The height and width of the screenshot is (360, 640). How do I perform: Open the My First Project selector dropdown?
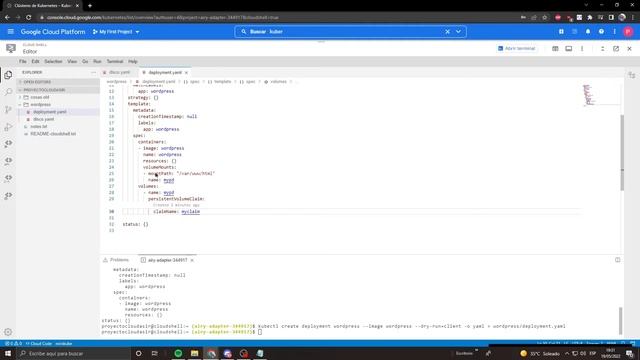point(116,31)
